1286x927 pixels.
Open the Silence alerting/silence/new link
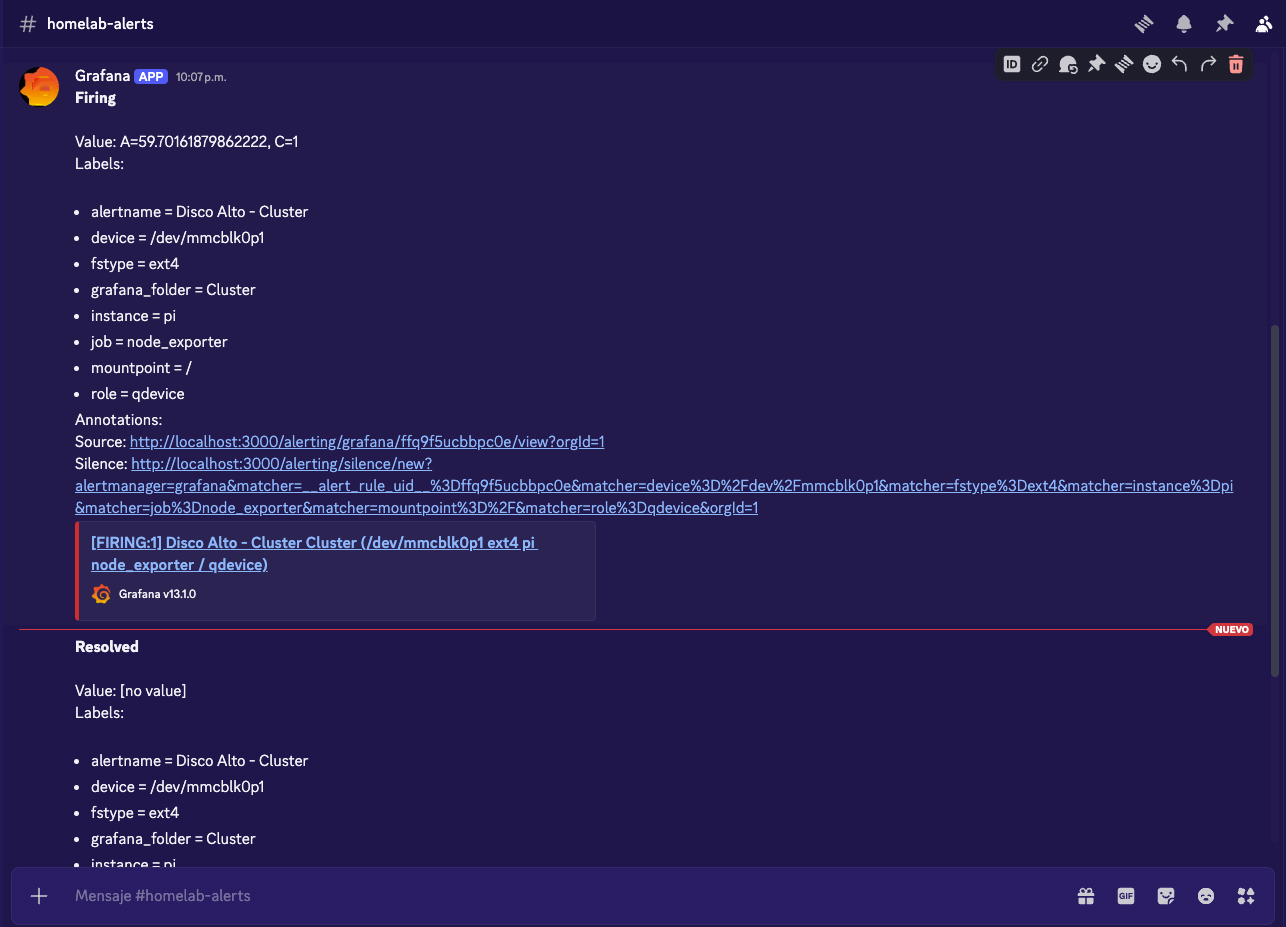pos(654,486)
